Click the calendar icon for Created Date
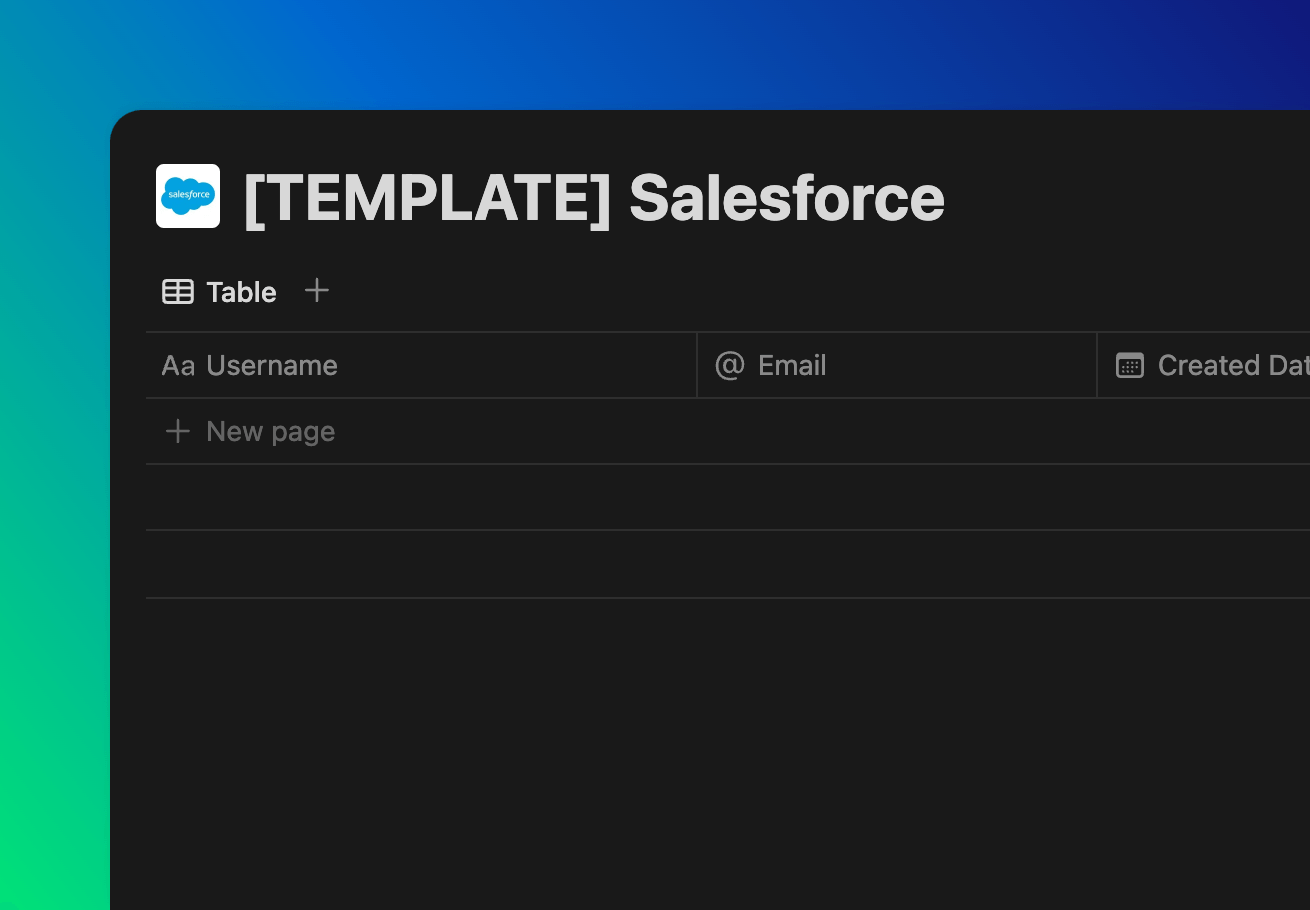The image size is (1310, 910). 1130,366
